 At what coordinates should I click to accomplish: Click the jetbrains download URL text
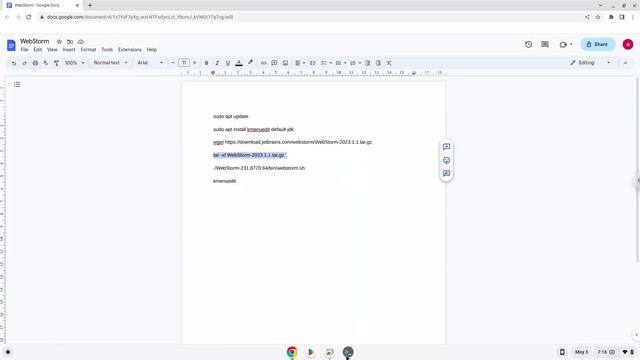[298, 142]
